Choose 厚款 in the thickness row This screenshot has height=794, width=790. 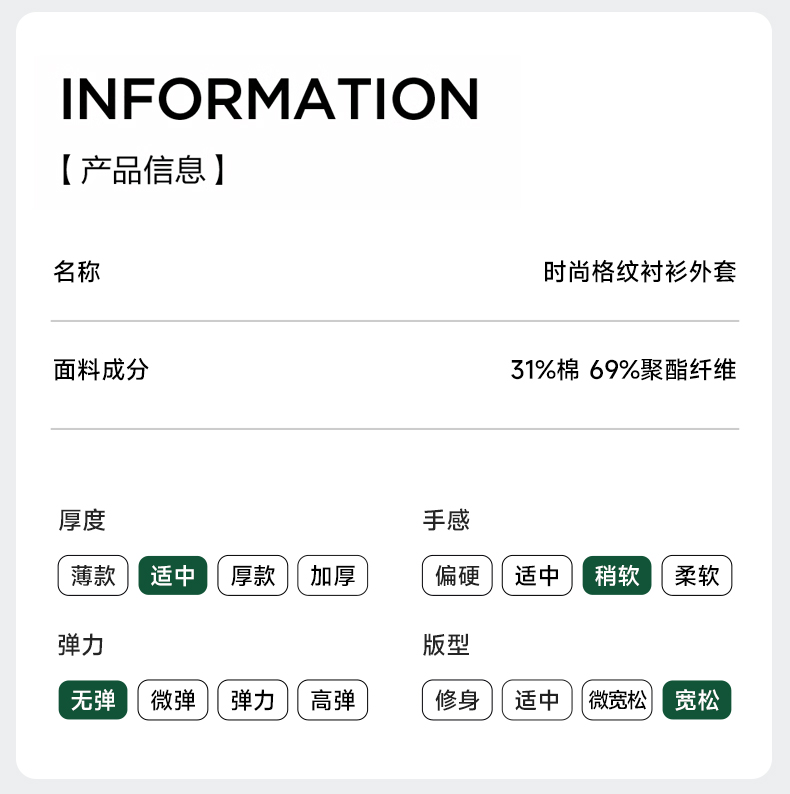(x=253, y=576)
